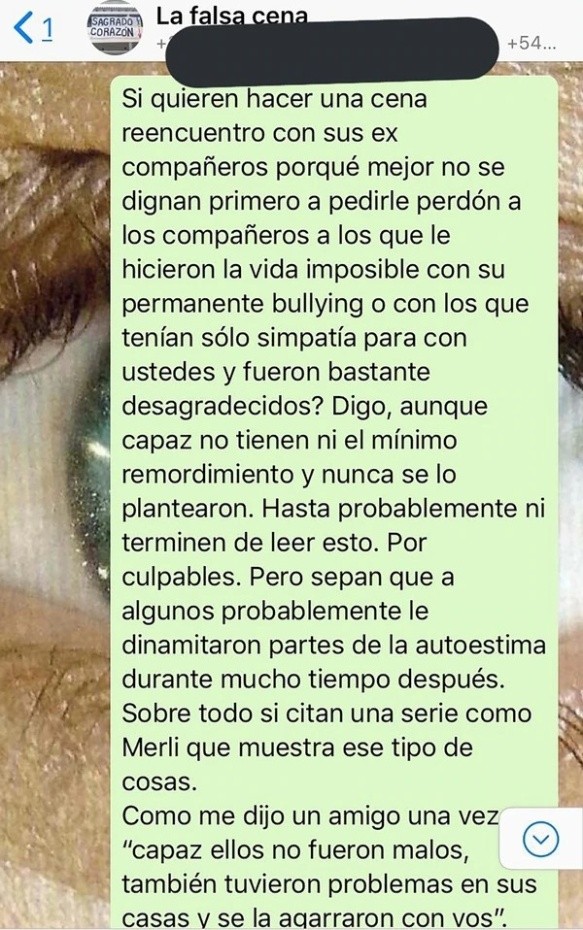
Task: Click the word 'Merli' in the message
Action: pos(151,747)
